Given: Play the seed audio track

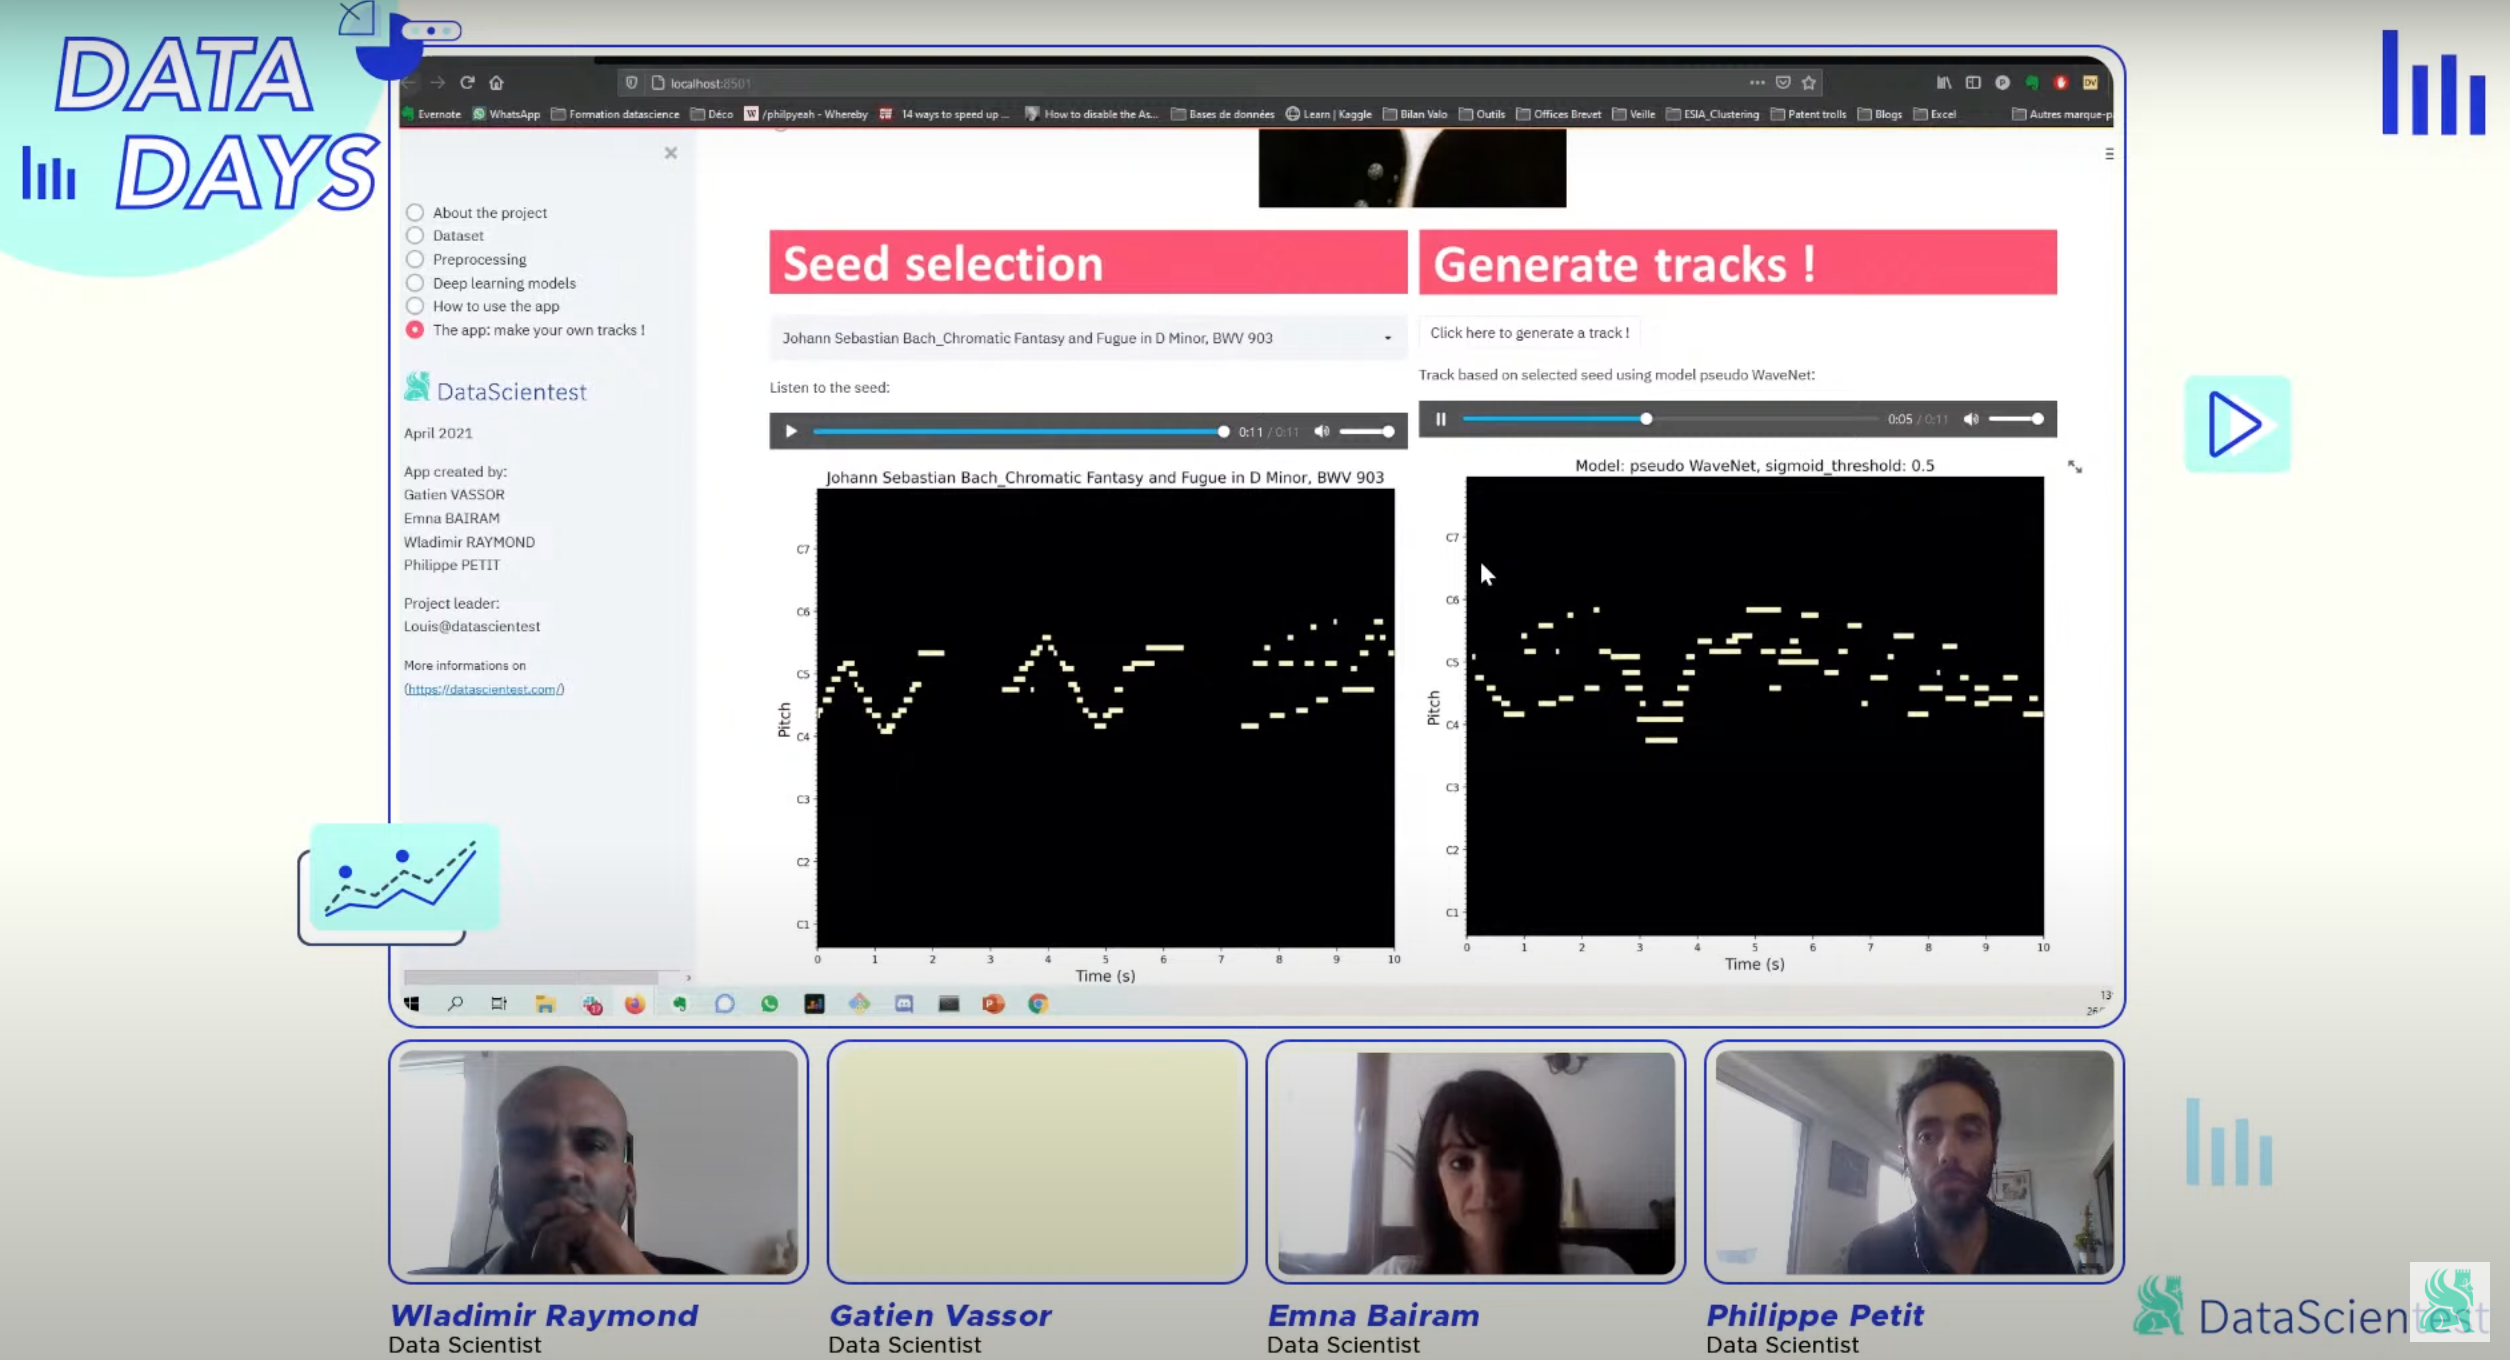Looking at the screenshot, I should point(791,431).
